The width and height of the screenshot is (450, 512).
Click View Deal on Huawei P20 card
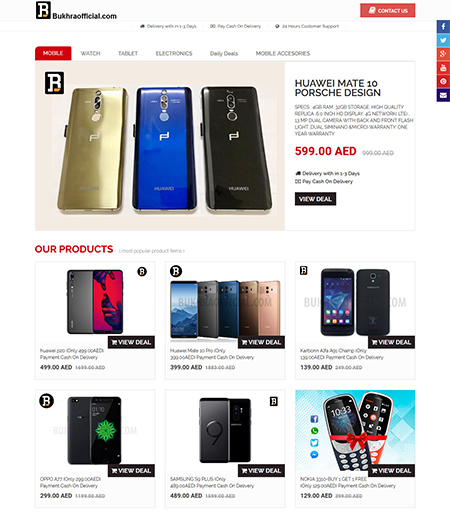131,342
